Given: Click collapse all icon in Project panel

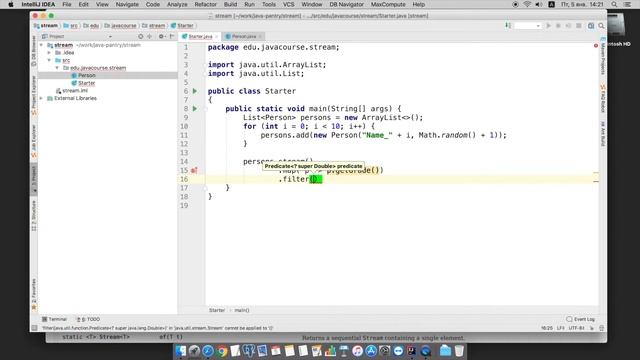Looking at the screenshot, I should point(150,36).
